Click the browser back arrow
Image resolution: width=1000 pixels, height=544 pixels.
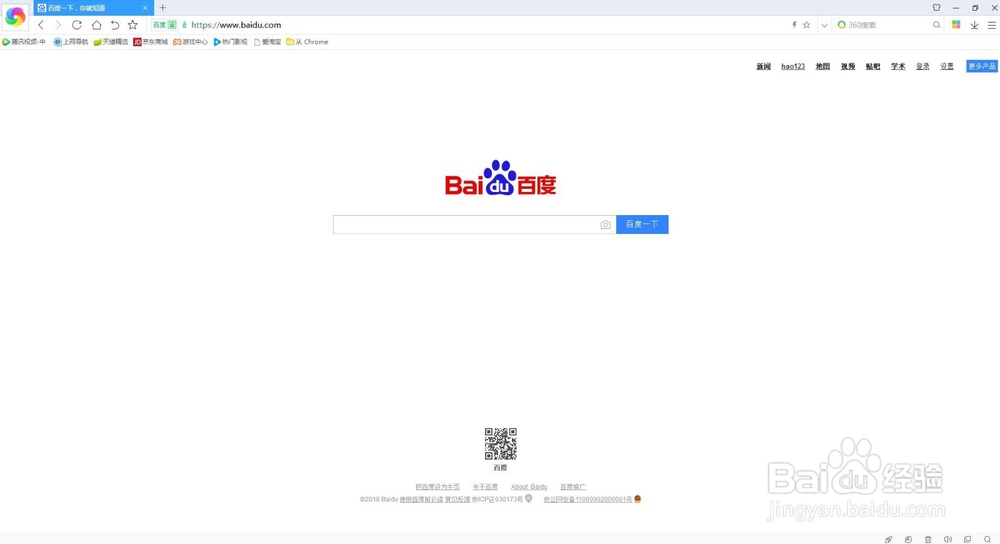41,25
